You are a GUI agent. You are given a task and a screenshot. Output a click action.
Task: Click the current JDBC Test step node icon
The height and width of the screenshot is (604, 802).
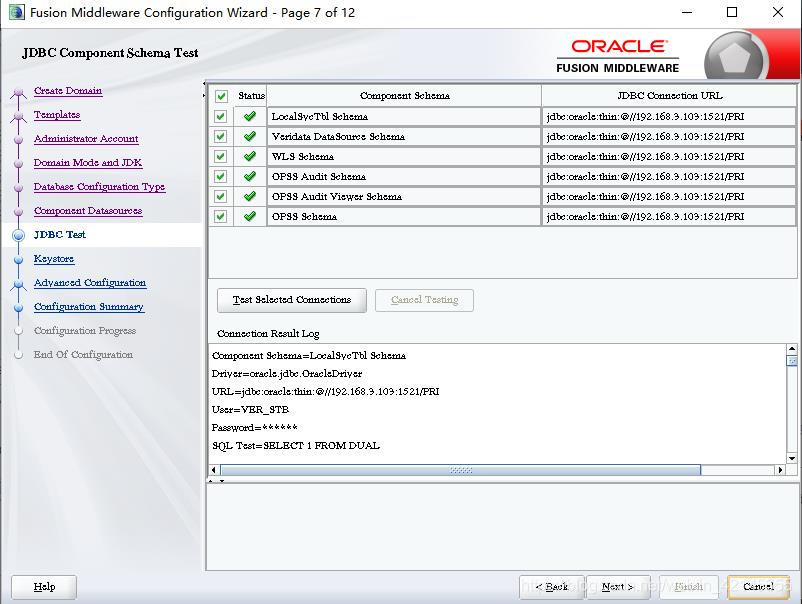coord(18,235)
